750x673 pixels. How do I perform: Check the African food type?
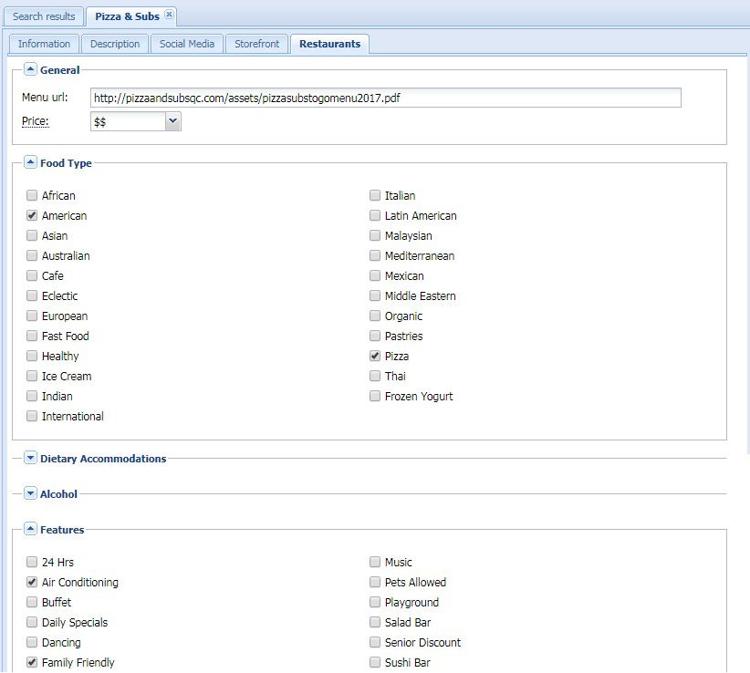[x=32, y=195]
